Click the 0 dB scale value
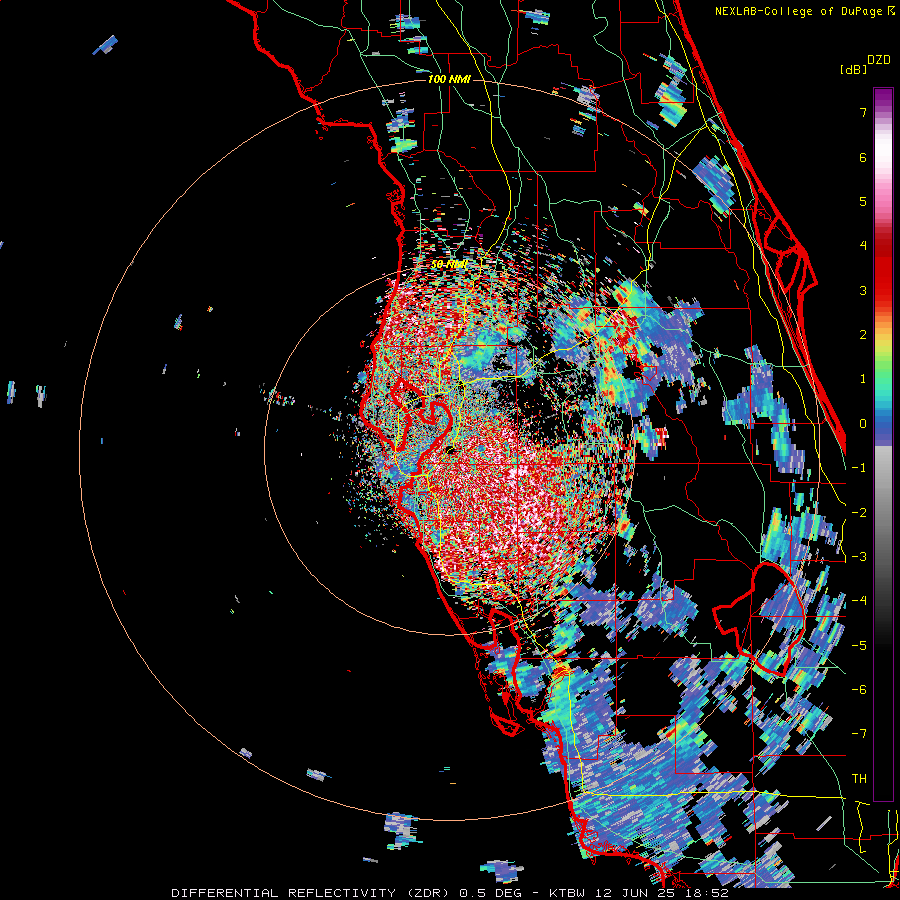This screenshot has width=900, height=900. coord(863,424)
